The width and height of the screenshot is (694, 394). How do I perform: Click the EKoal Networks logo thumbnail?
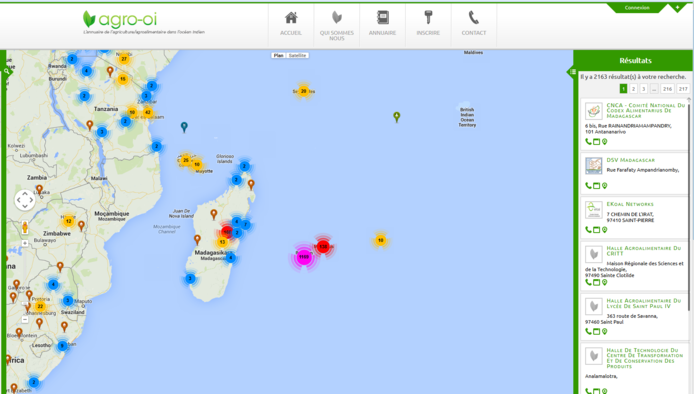pyautogui.click(x=594, y=210)
